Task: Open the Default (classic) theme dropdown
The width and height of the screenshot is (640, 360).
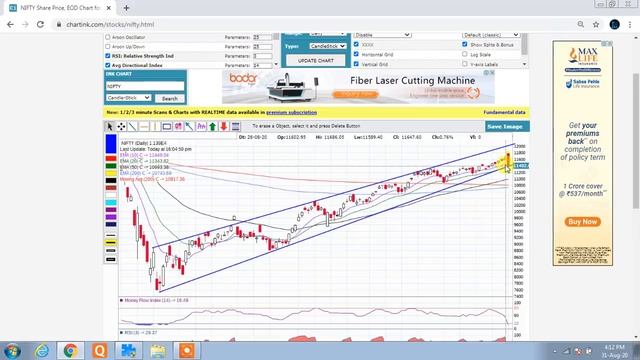Action: (x=491, y=35)
